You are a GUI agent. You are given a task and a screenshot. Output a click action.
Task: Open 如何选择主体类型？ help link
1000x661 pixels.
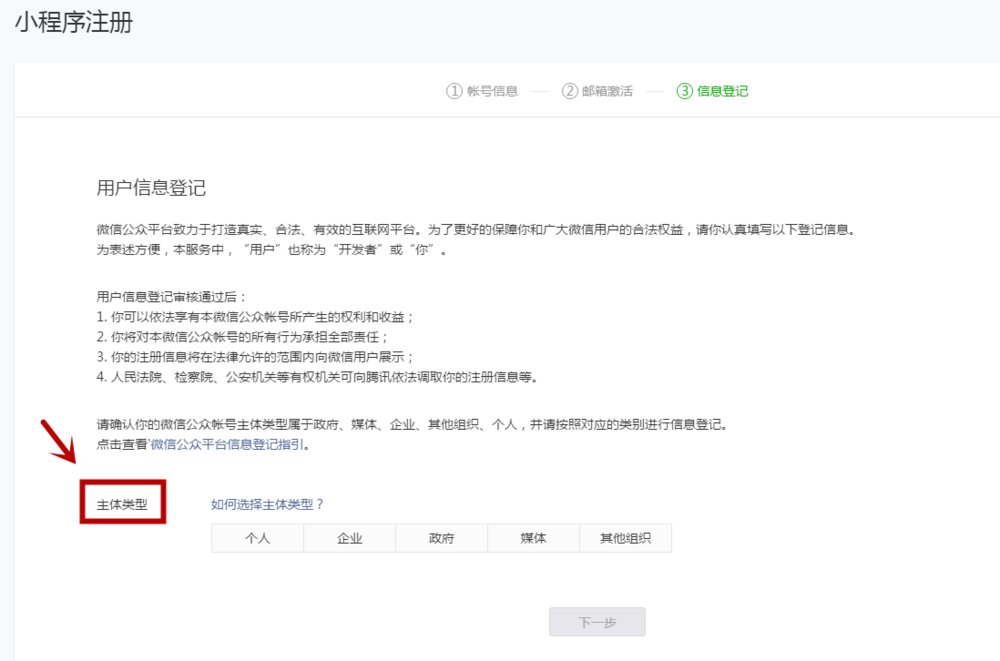coord(268,504)
